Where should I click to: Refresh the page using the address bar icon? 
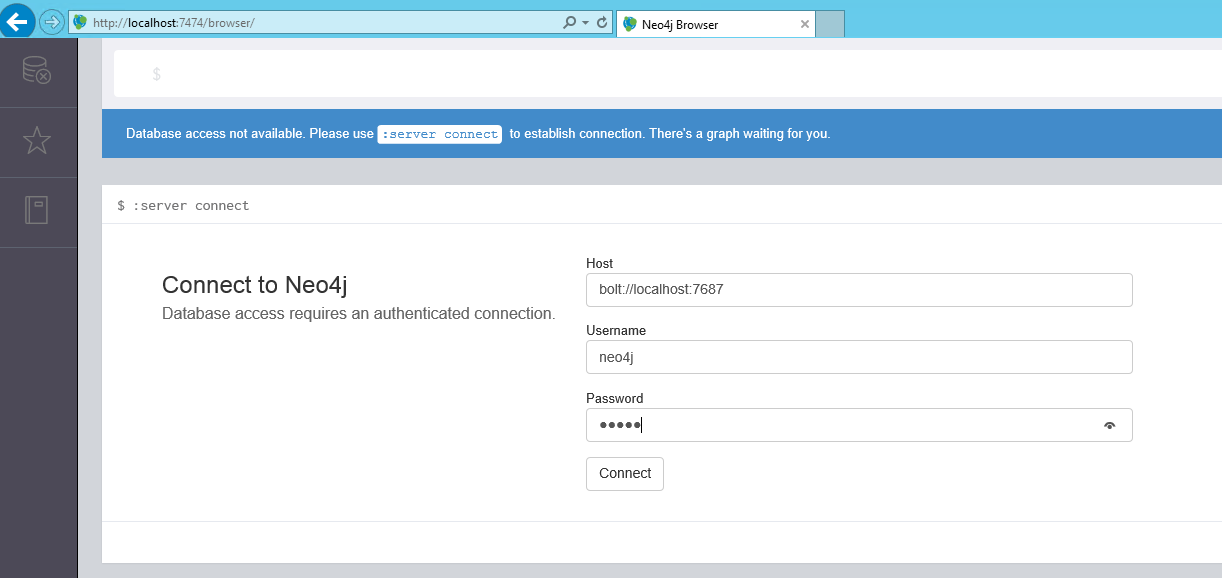pos(601,22)
